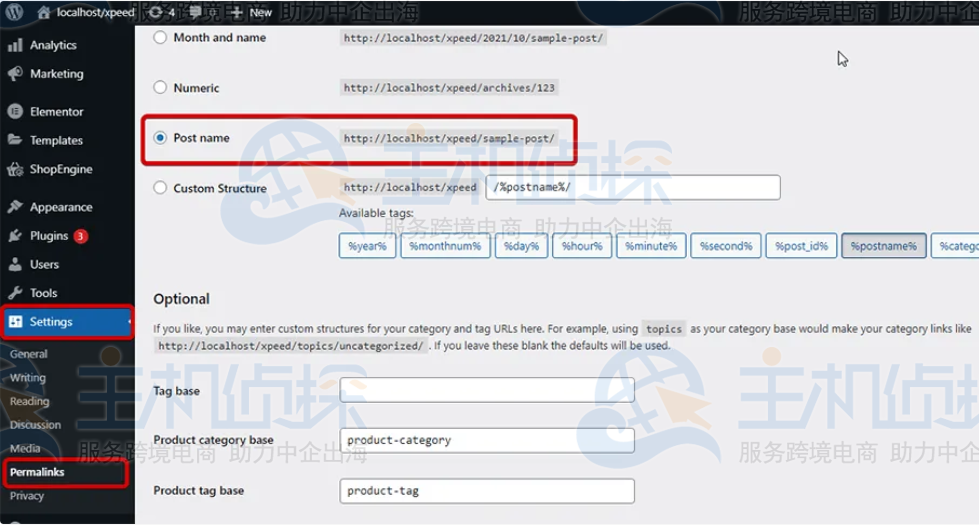Click the Plugins update count badge
979x525 pixels.
coord(81,236)
